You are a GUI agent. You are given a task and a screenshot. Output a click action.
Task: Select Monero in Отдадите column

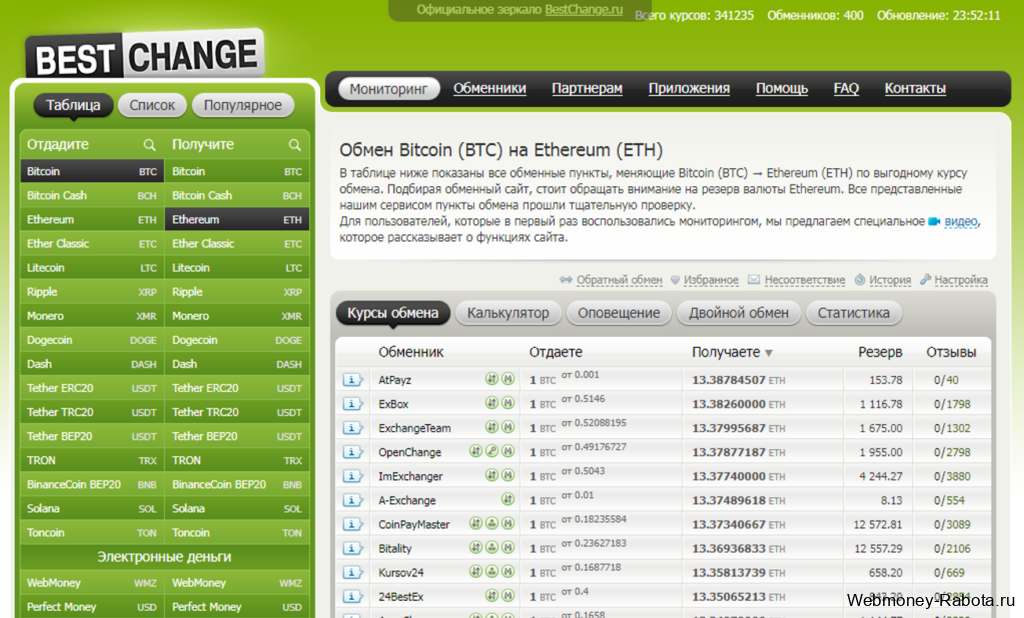click(91, 316)
